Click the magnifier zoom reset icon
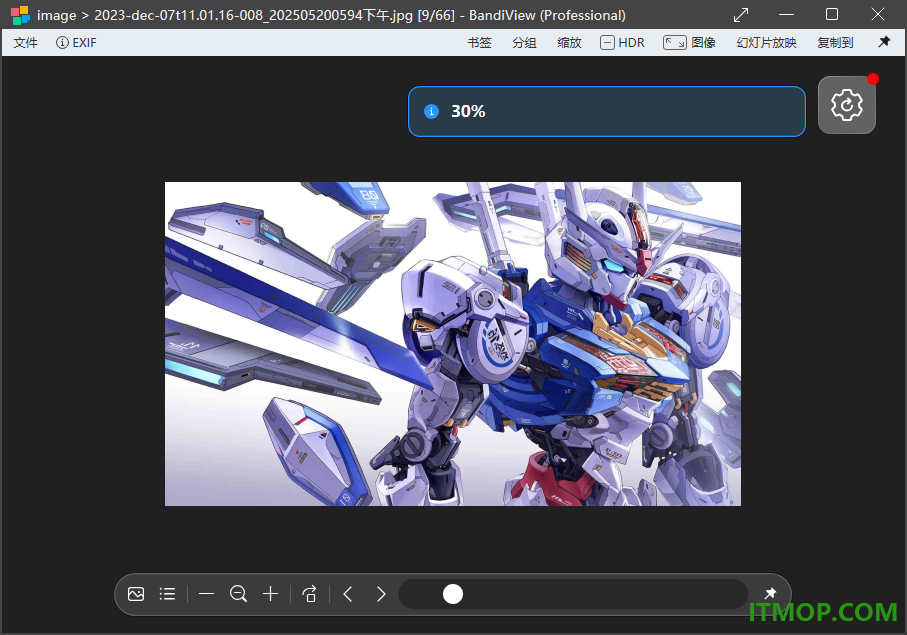 tap(238, 594)
